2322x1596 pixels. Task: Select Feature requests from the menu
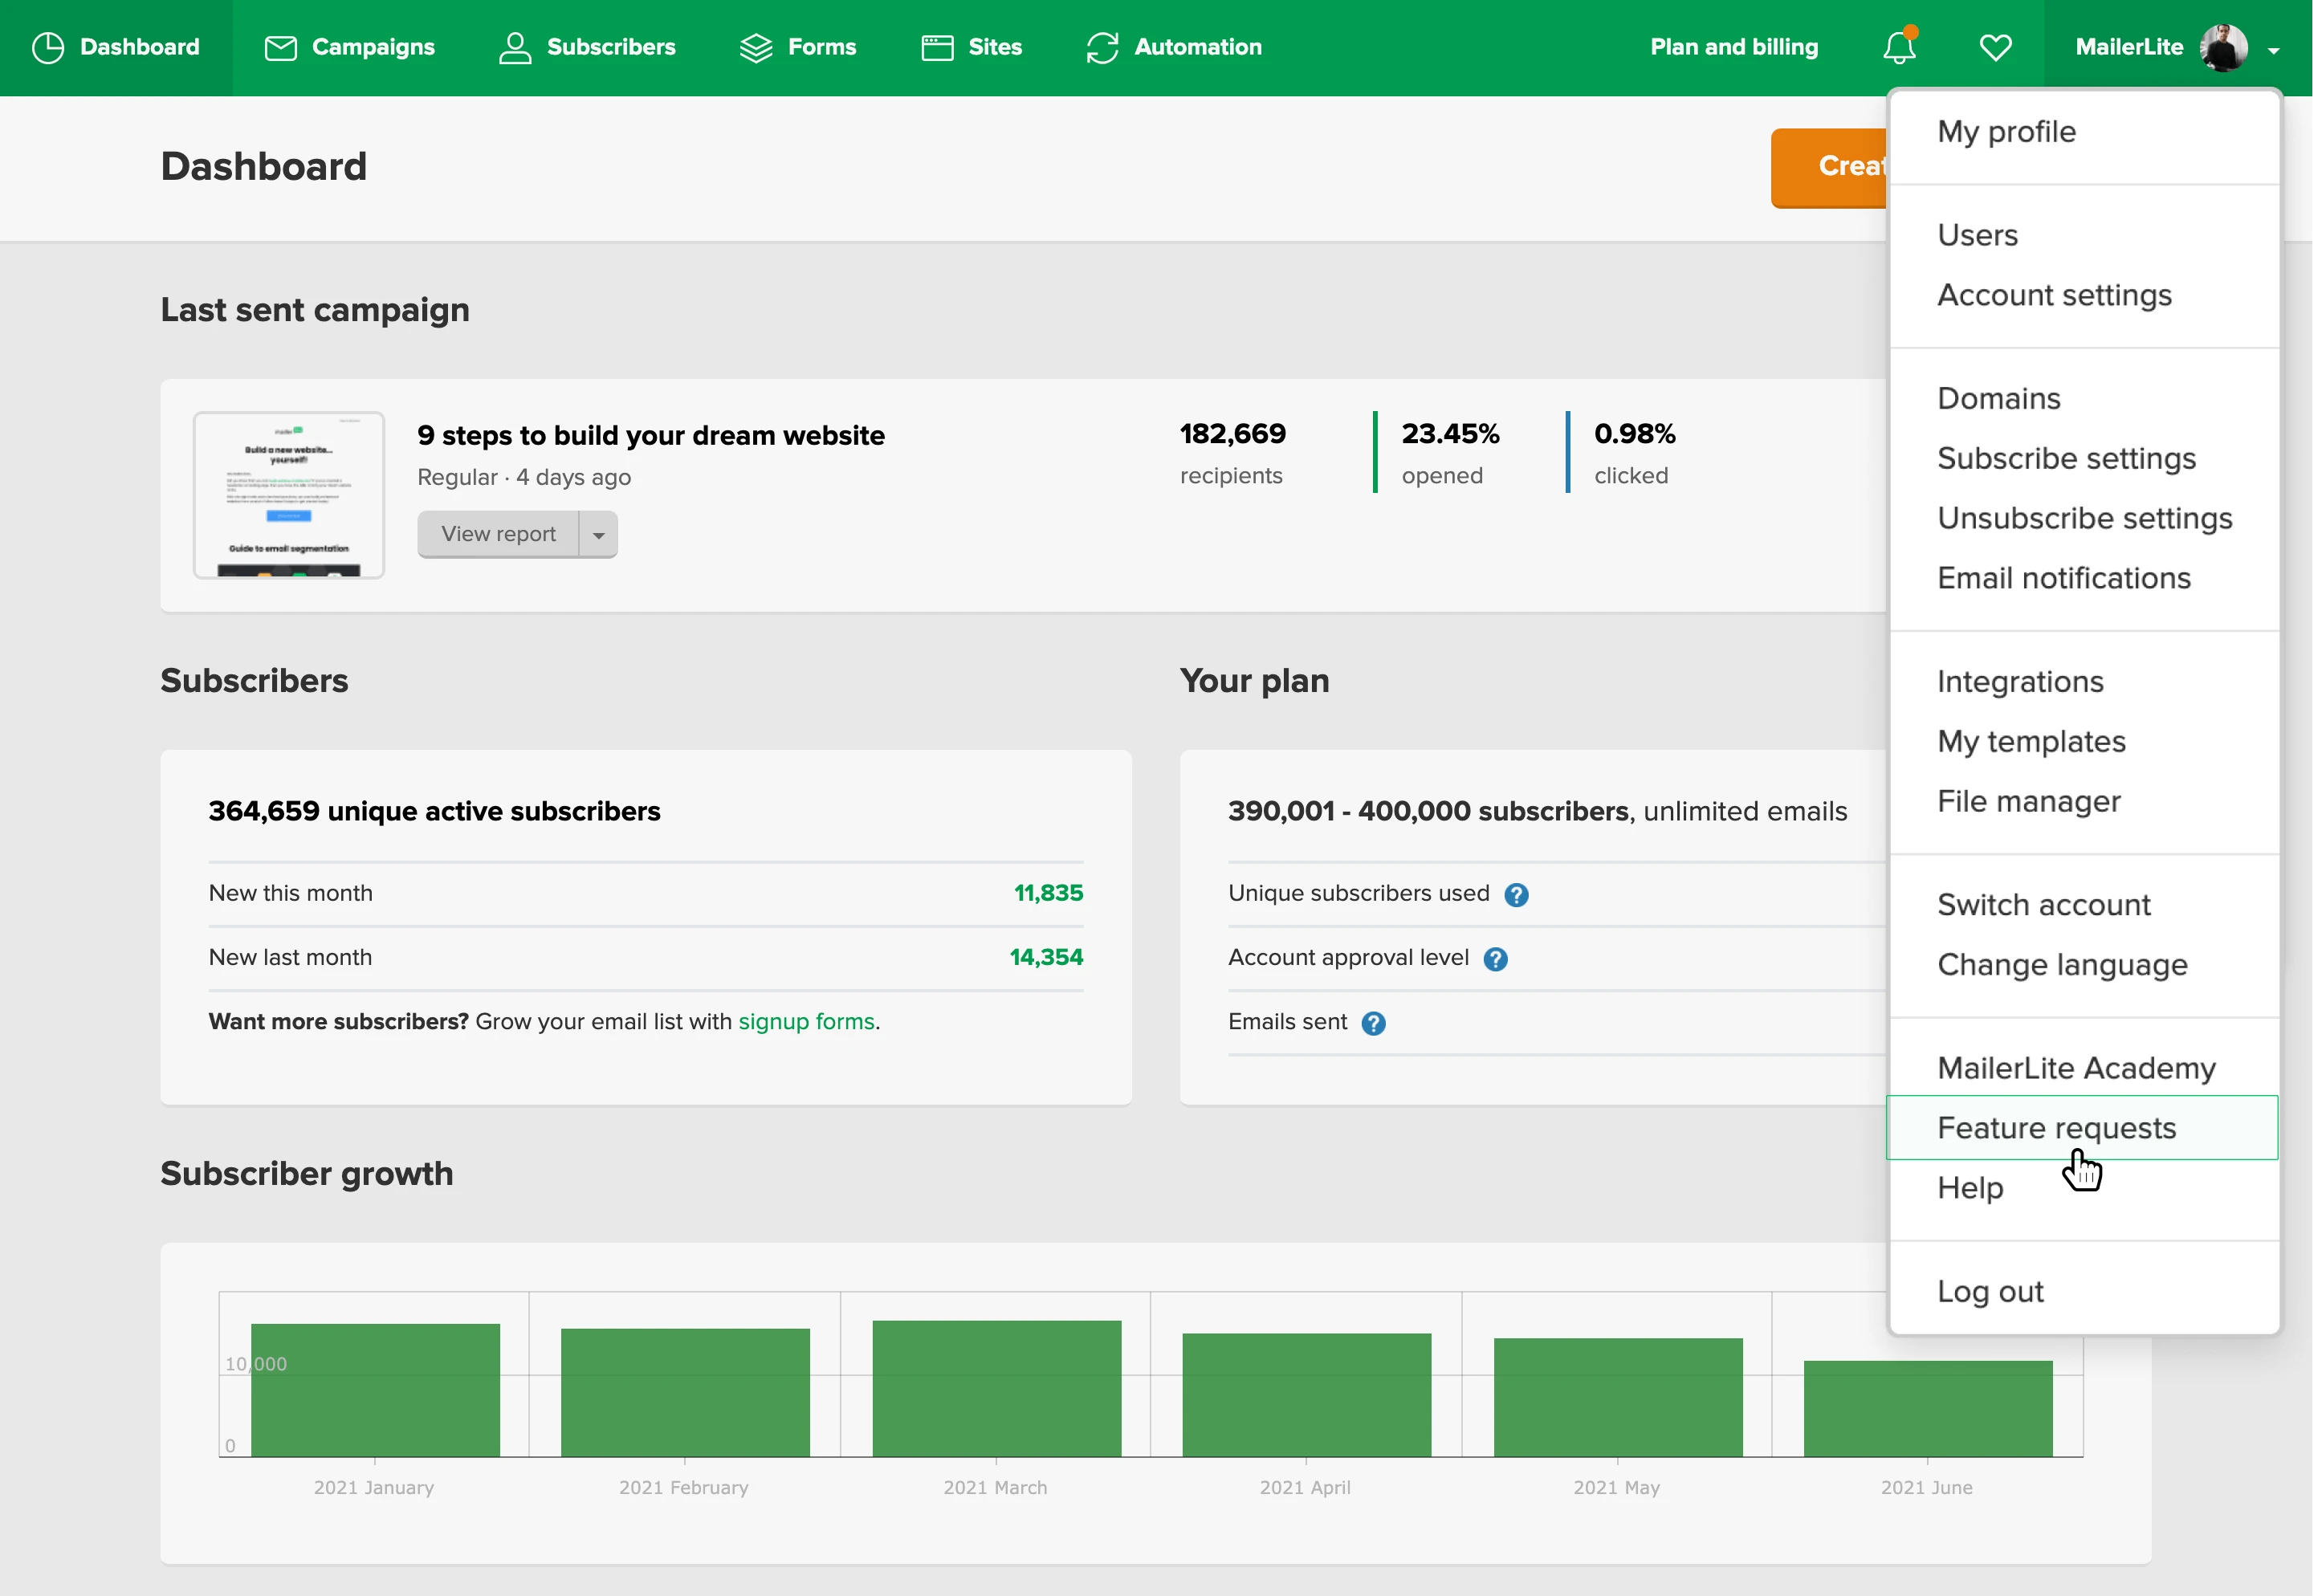pos(2056,1128)
